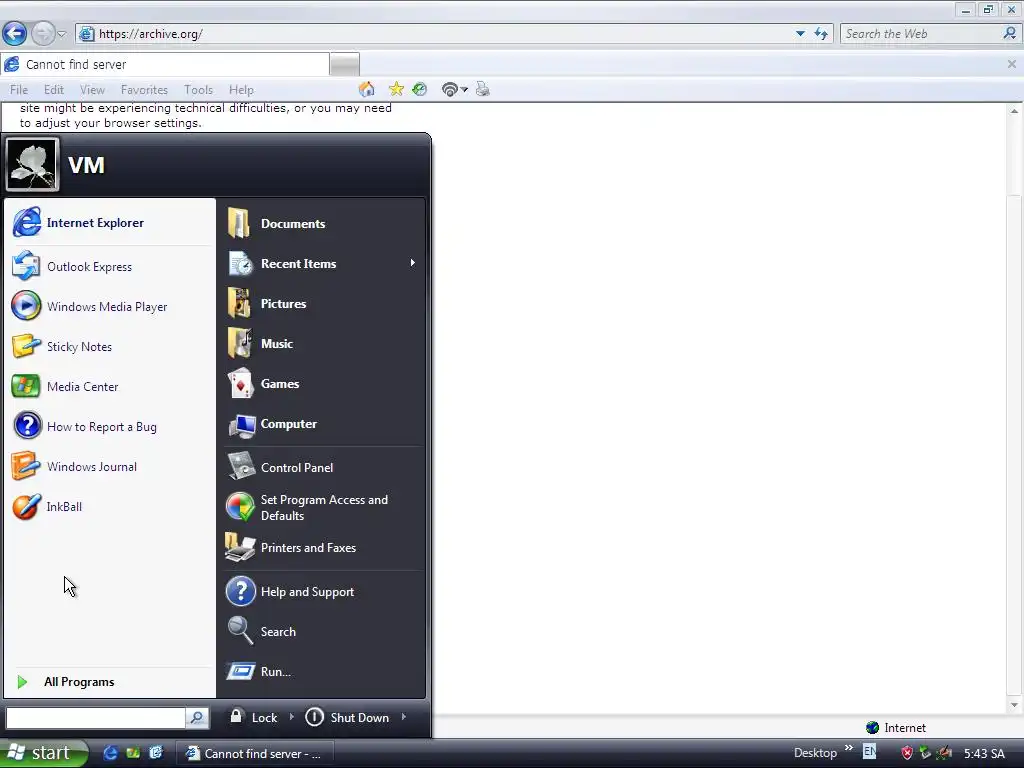Click the Search the Web field
This screenshot has height=768, width=1024.
coord(921,33)
